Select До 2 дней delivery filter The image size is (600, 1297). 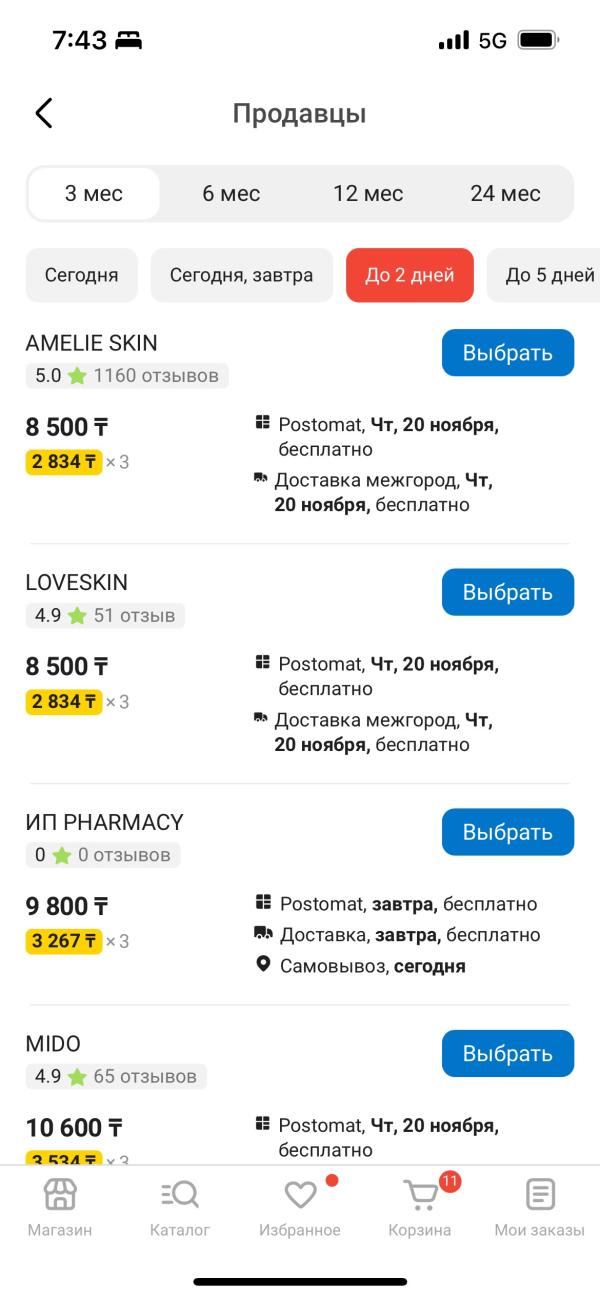[410, 275]
